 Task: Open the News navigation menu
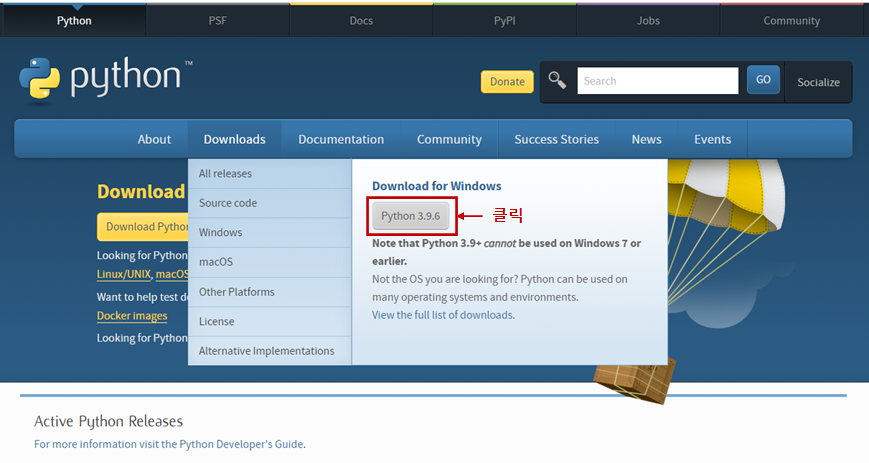pyautogui.click(x=646, y=139)
